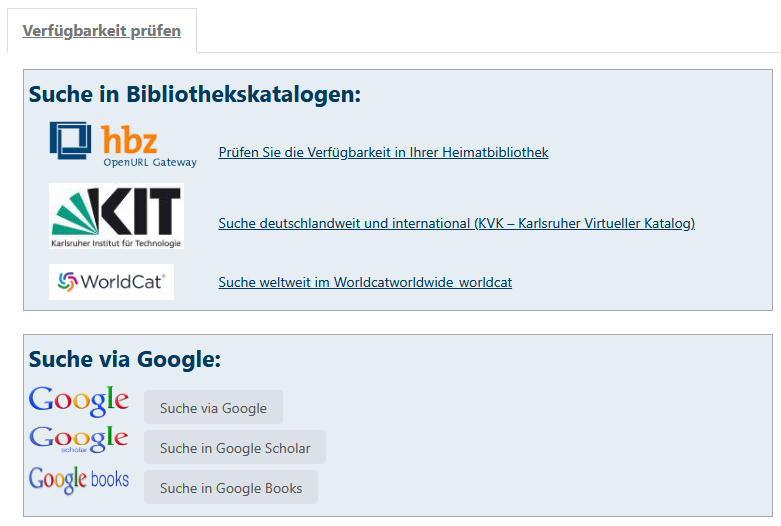Click the colorful WorldCat swirl icon

67,282
